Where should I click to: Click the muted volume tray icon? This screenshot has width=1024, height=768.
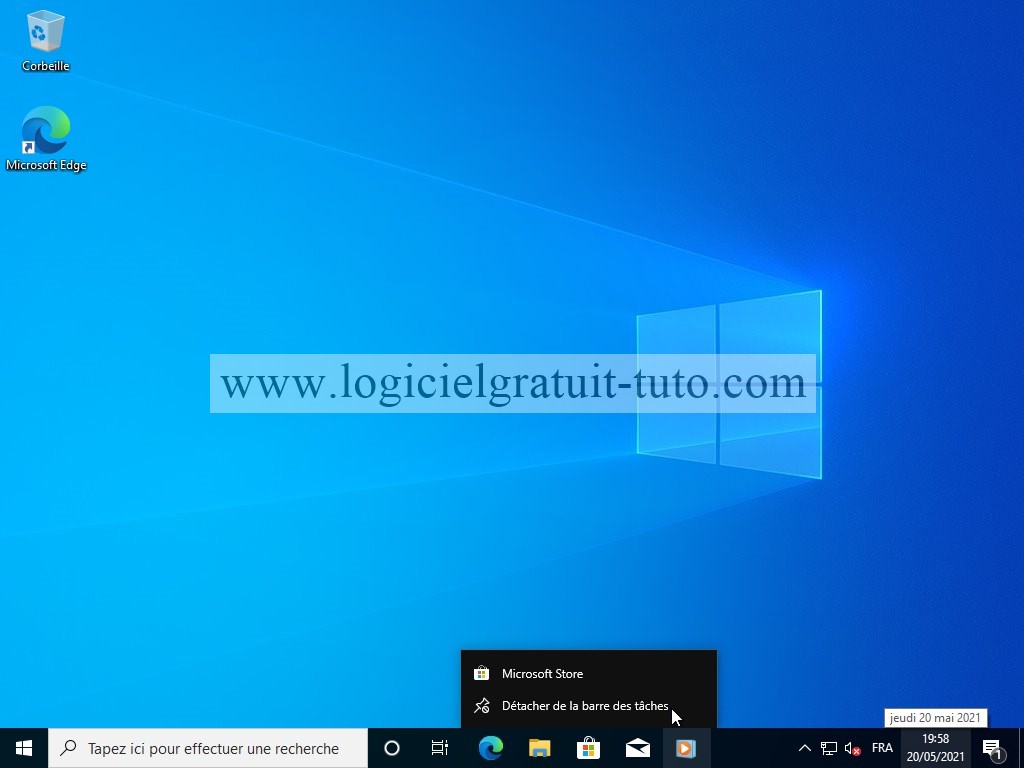852,748
